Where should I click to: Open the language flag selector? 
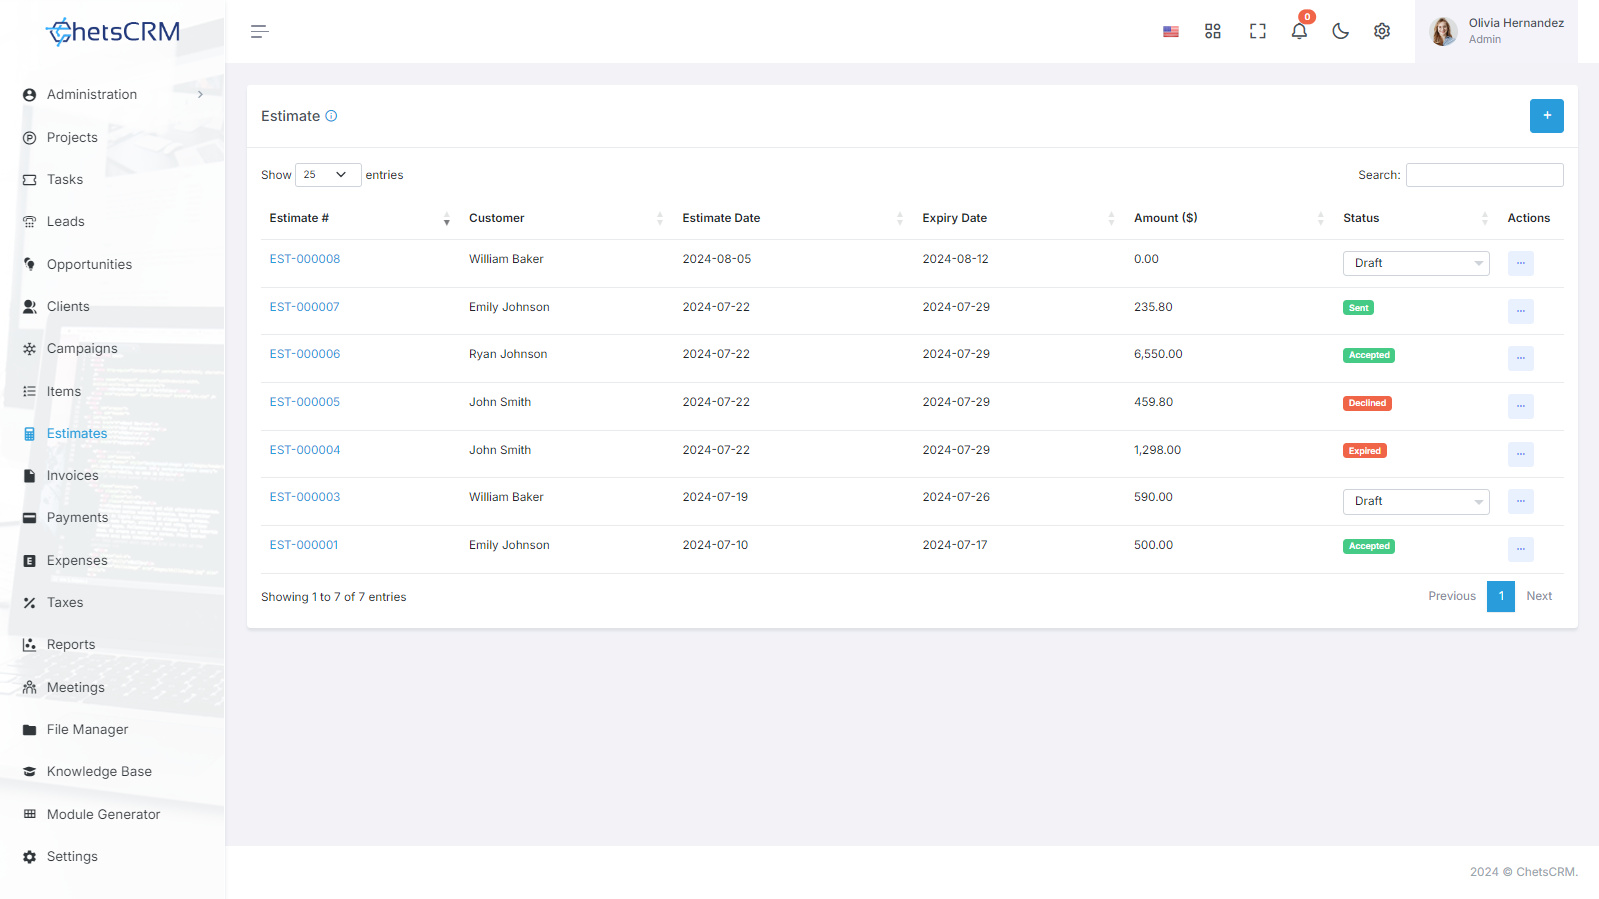[1171, 32]
